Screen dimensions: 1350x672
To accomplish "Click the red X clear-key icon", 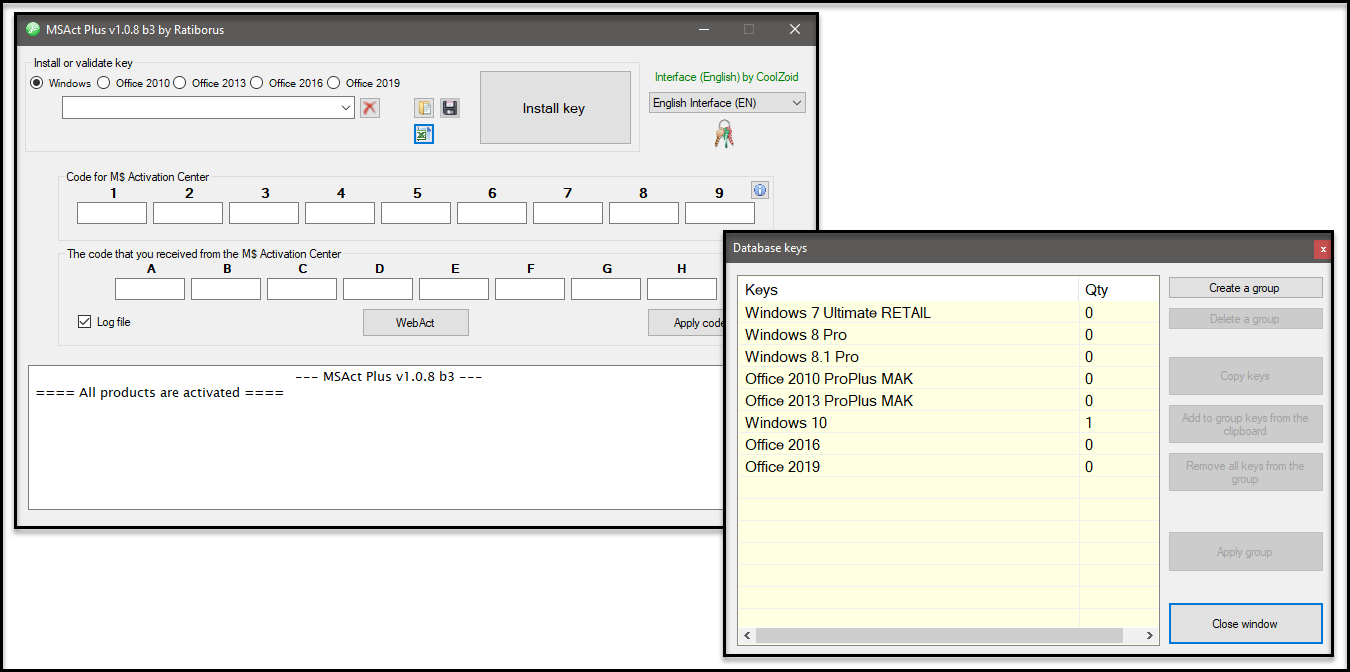I will click(370, 108).
